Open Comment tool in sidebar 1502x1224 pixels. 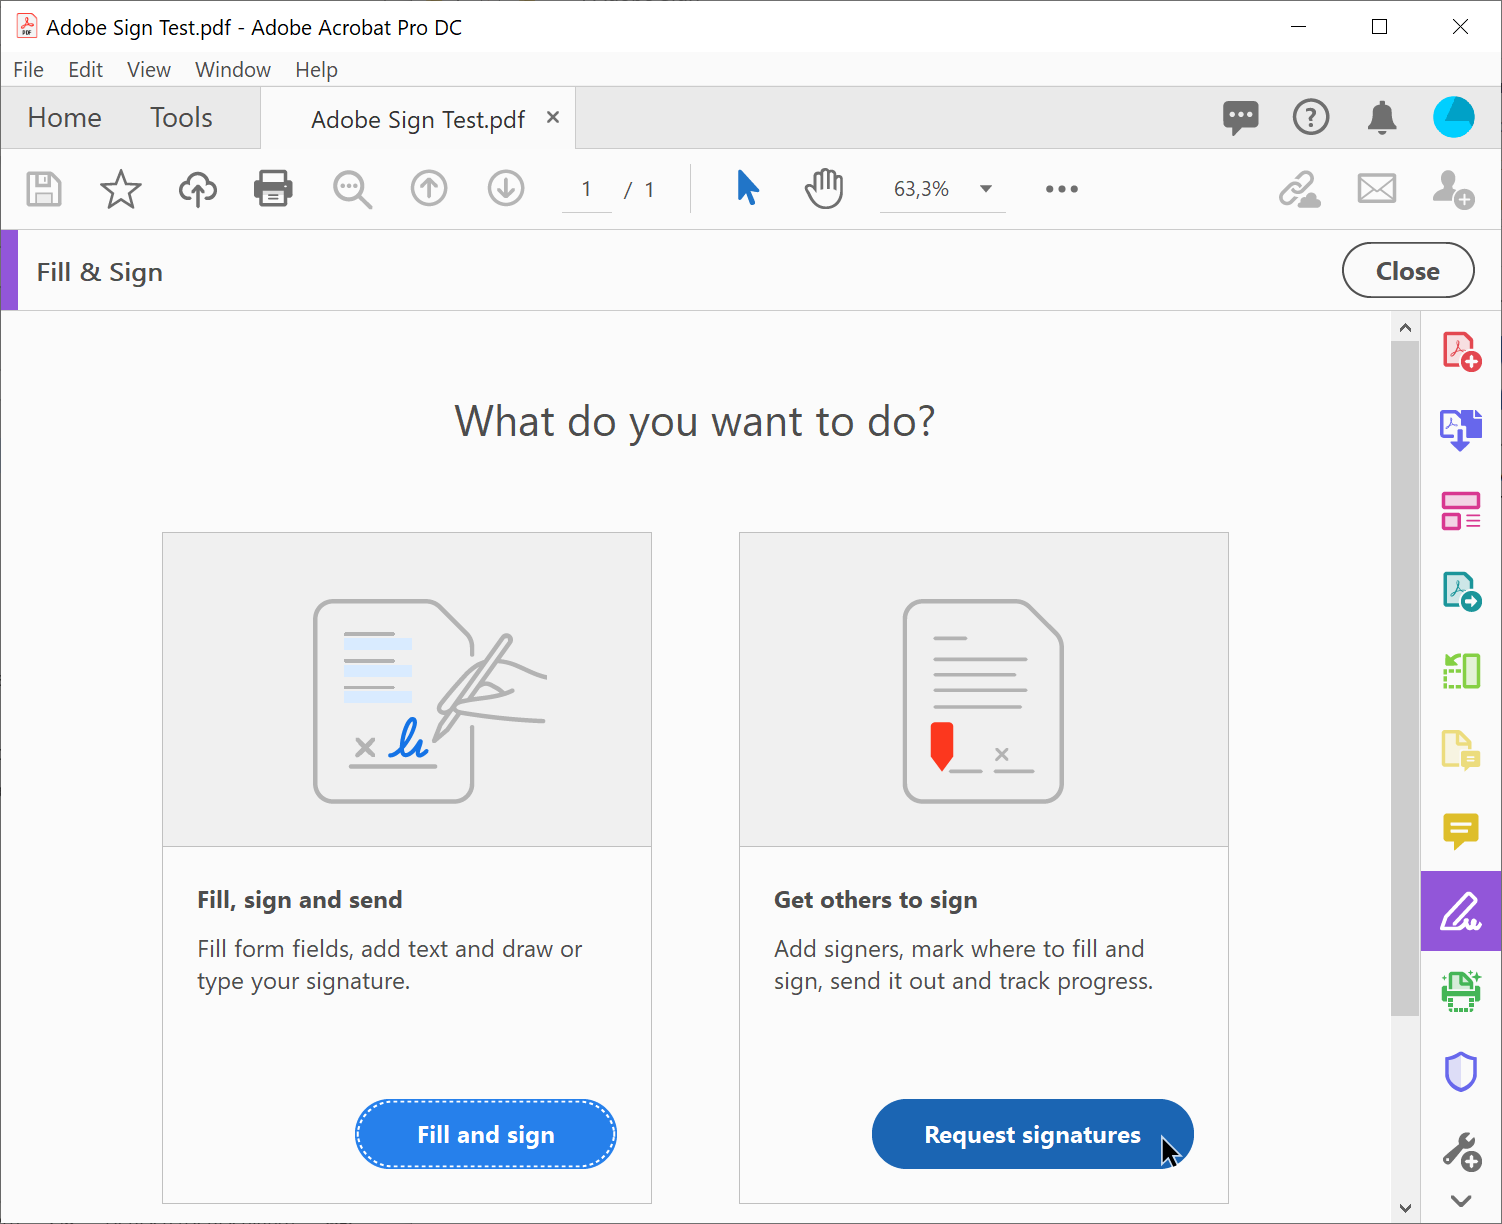(x=1461, y=830)
